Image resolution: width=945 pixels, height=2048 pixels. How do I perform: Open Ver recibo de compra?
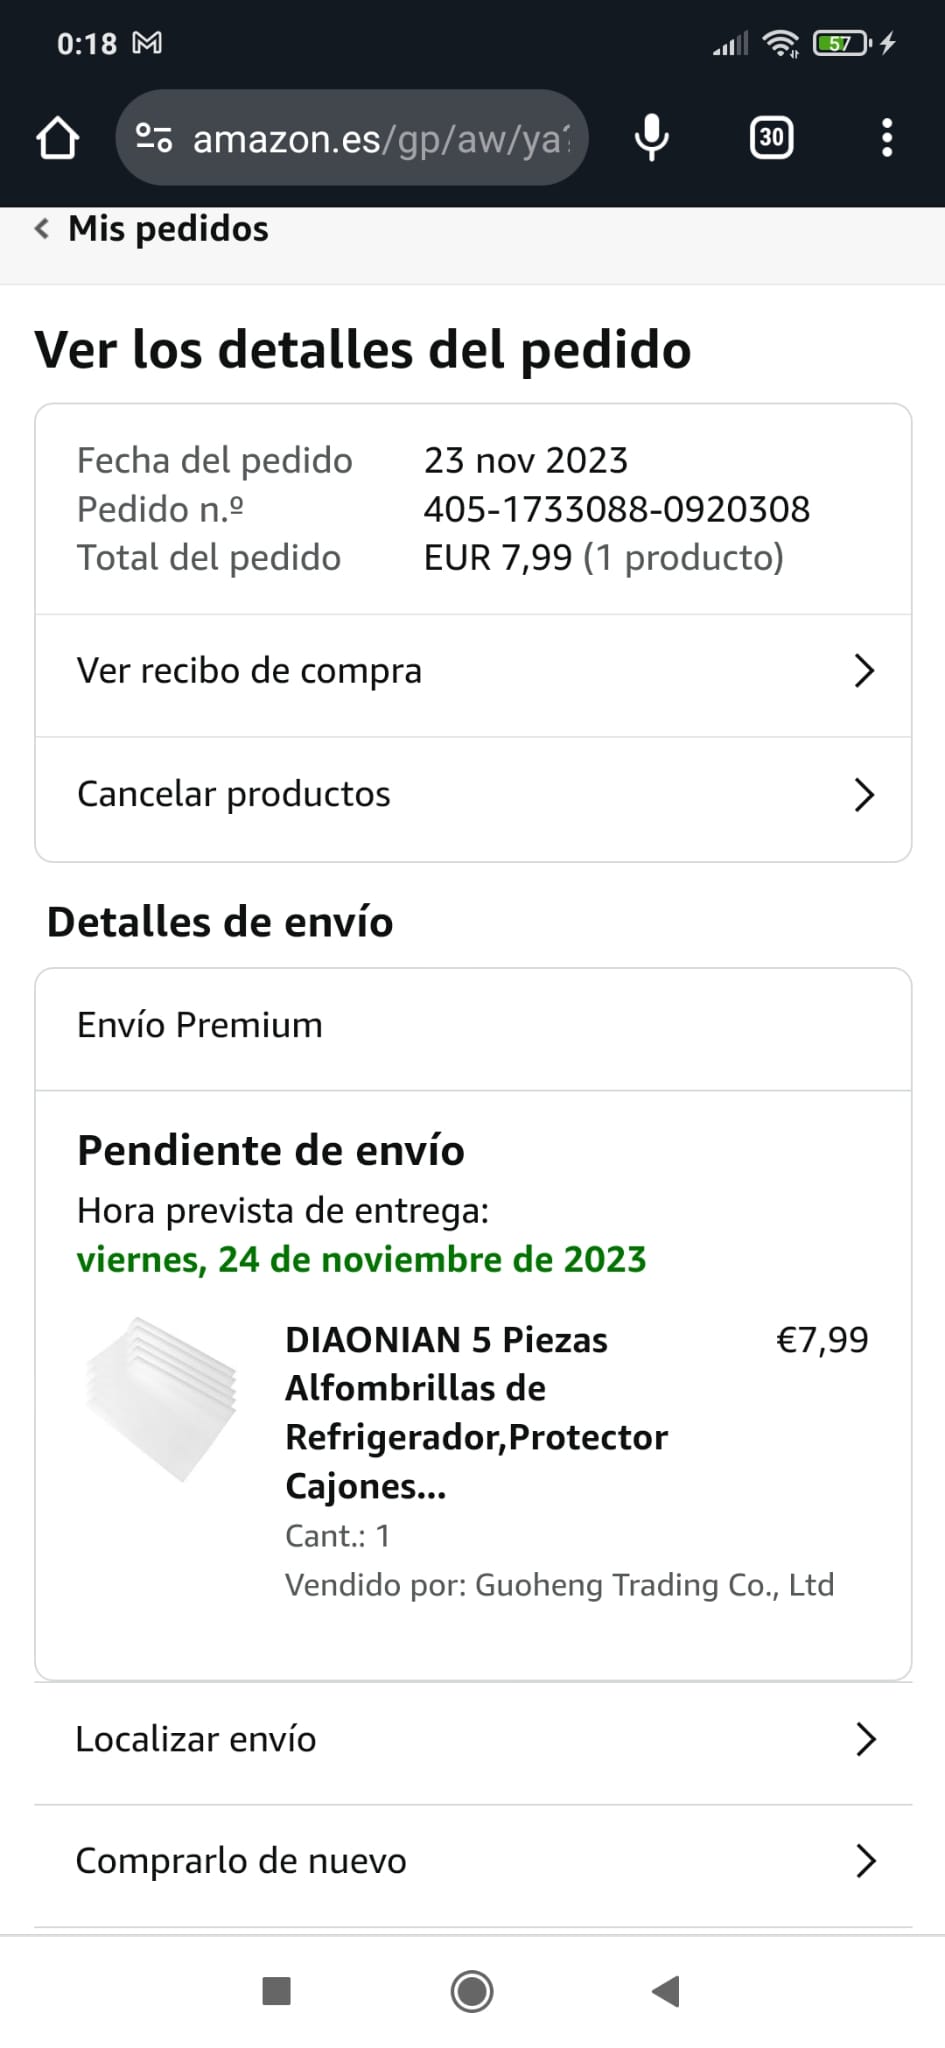250,671
